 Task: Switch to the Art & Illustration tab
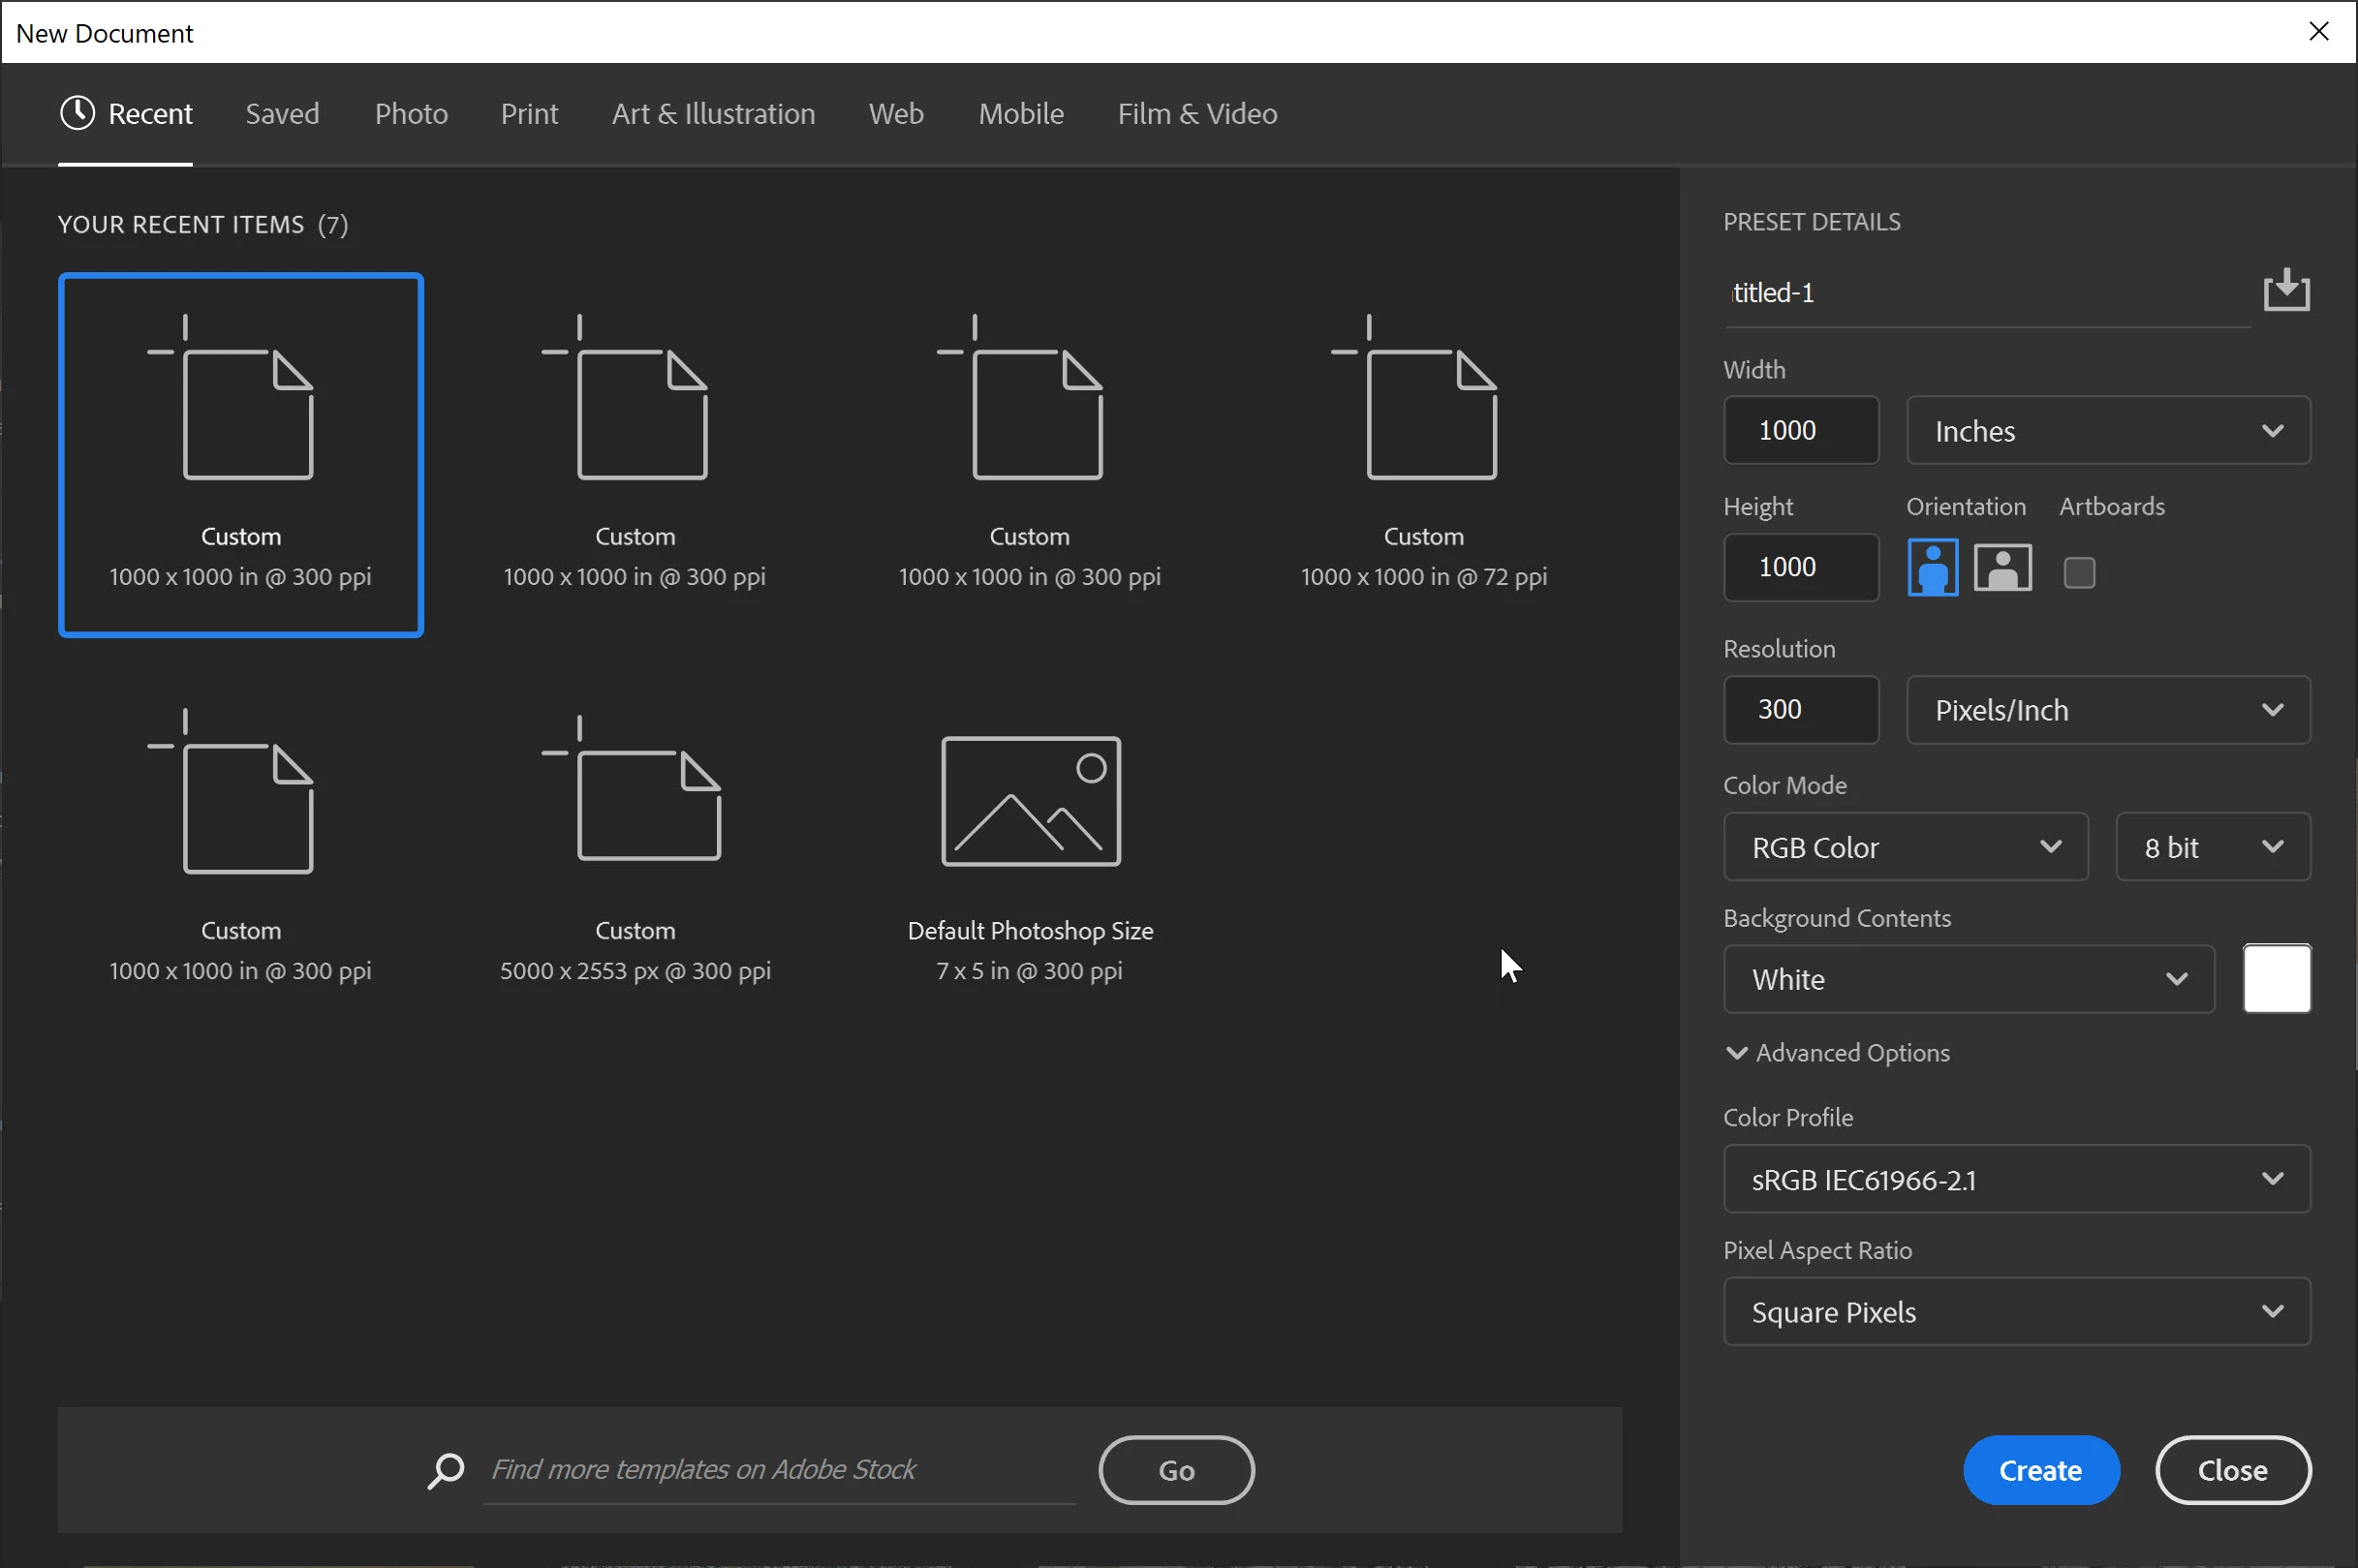pos(713,114)
